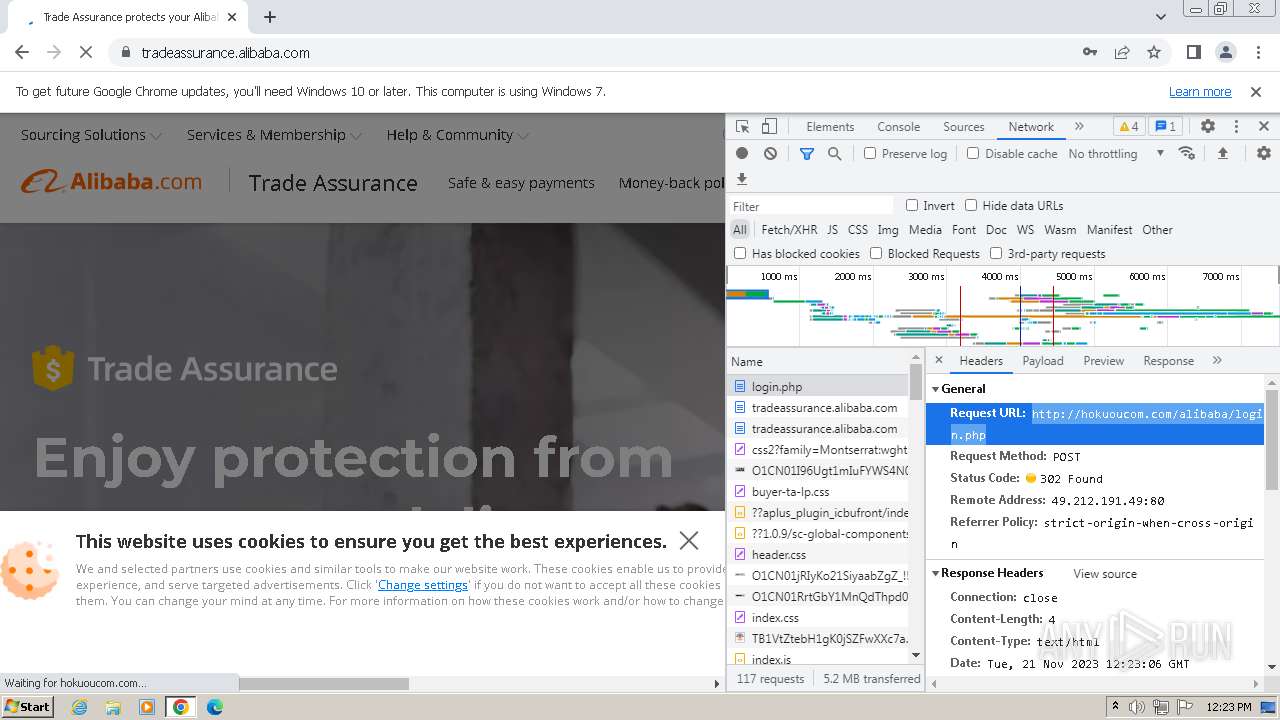1280x720 pixels.
Task: Collapse the General section
Action: pos(937,389)
